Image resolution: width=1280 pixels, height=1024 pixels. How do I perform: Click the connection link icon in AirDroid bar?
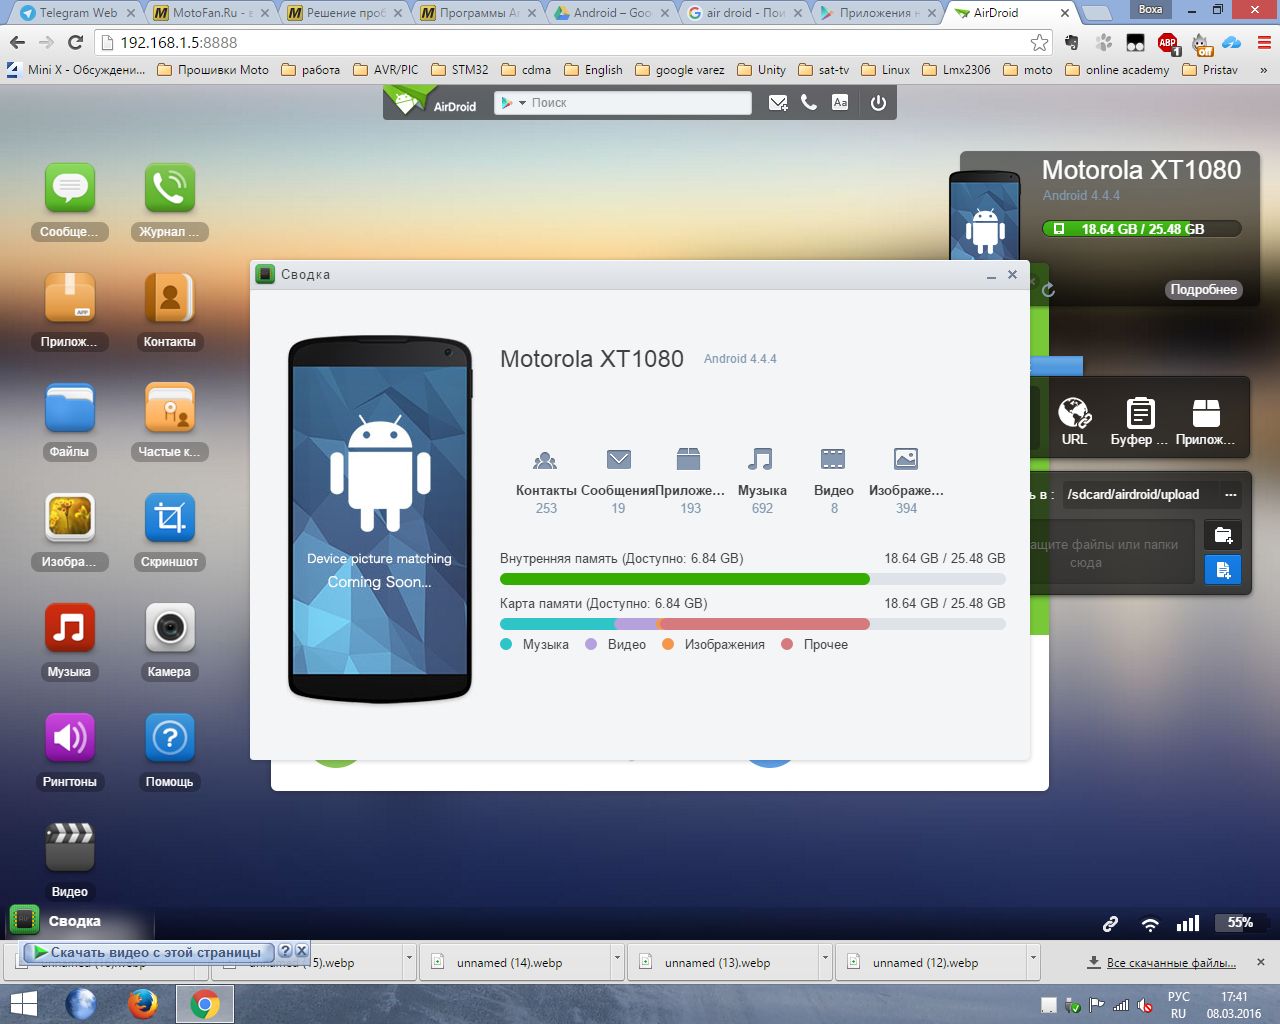click(x=1110, y=924)
